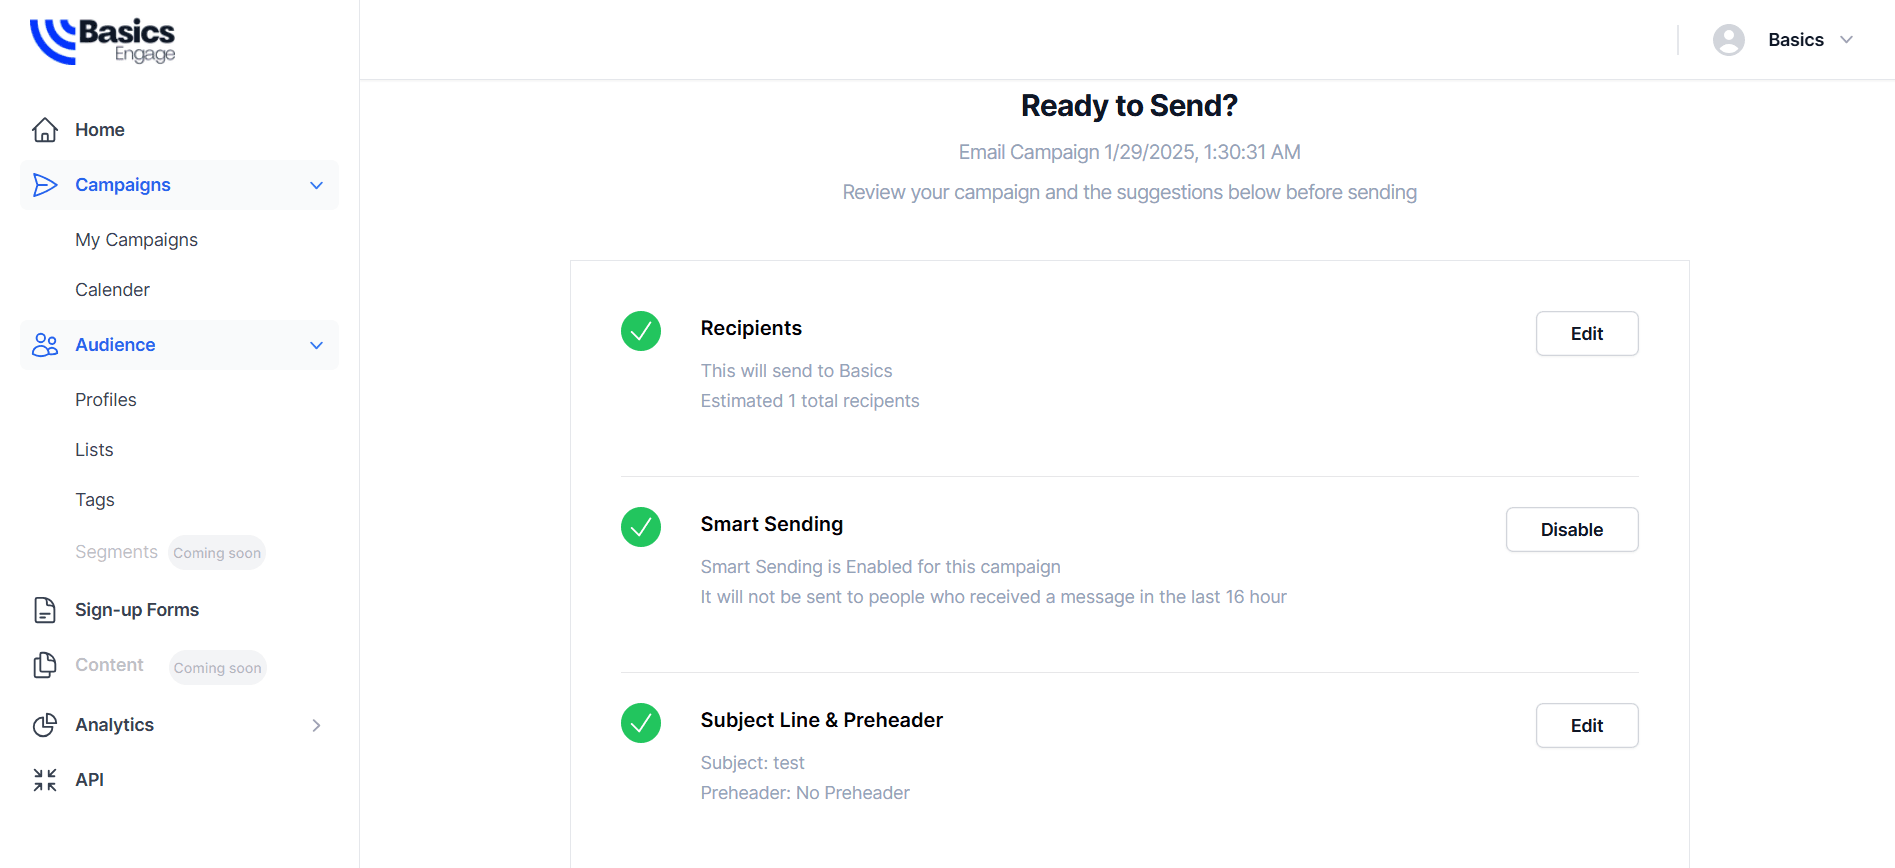Screen dimensions: 1895x868
Task: Disable Smart Sending for this campaign
Action: coord(1571,530)
